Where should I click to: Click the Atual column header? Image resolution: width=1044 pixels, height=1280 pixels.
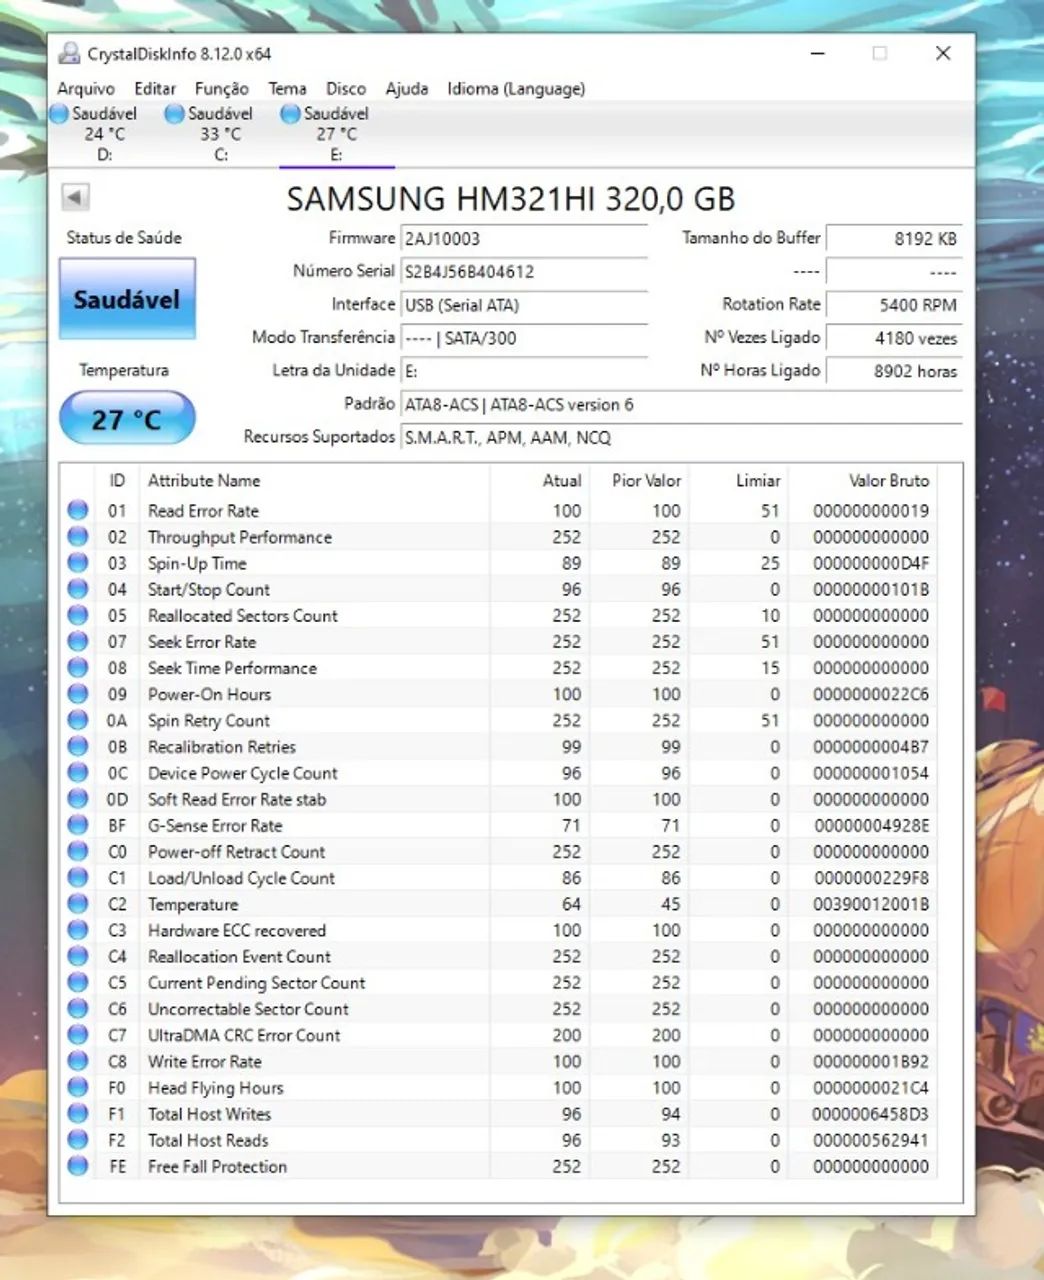click(540, 481)
